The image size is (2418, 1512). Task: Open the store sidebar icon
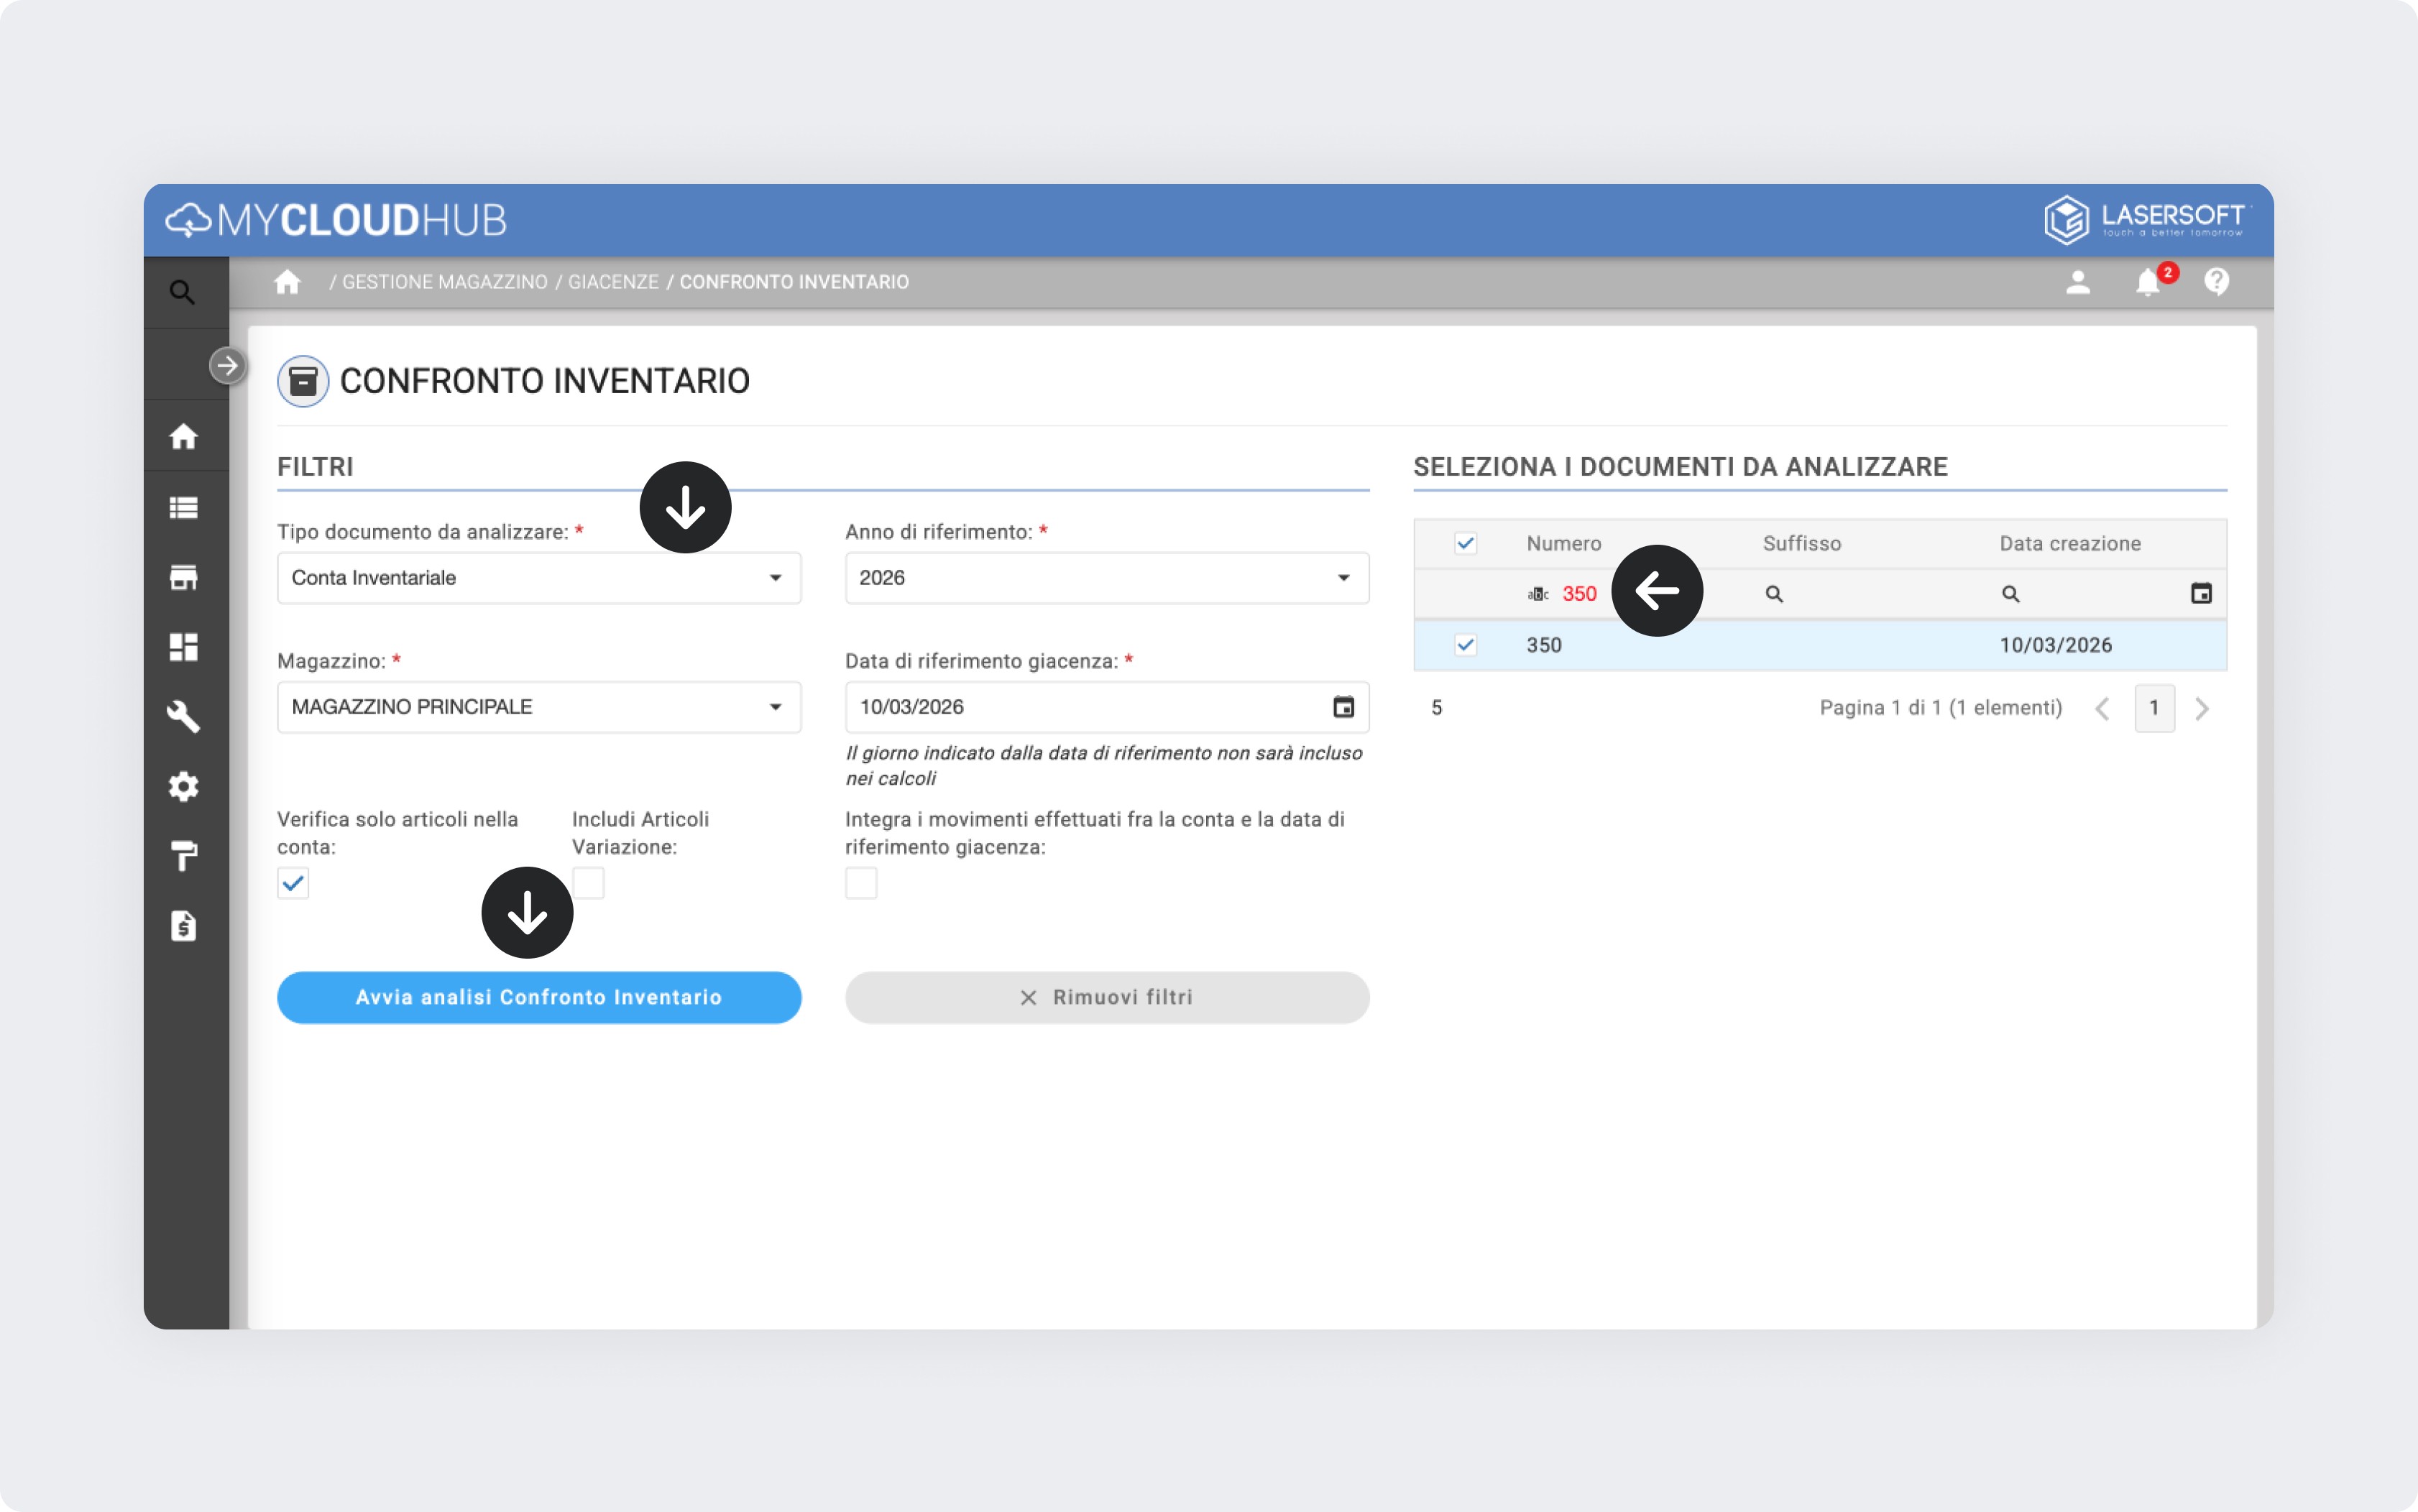click(x=184, y=577)
